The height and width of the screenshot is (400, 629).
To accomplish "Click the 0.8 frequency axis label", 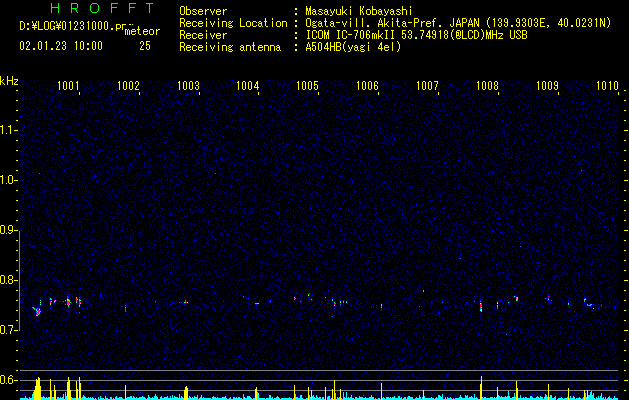I will (8, 280).
